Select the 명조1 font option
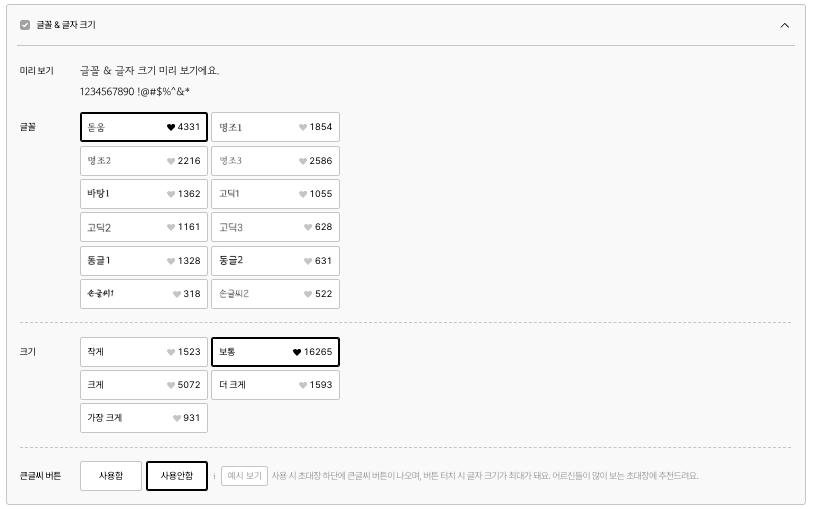 (275, 127)
